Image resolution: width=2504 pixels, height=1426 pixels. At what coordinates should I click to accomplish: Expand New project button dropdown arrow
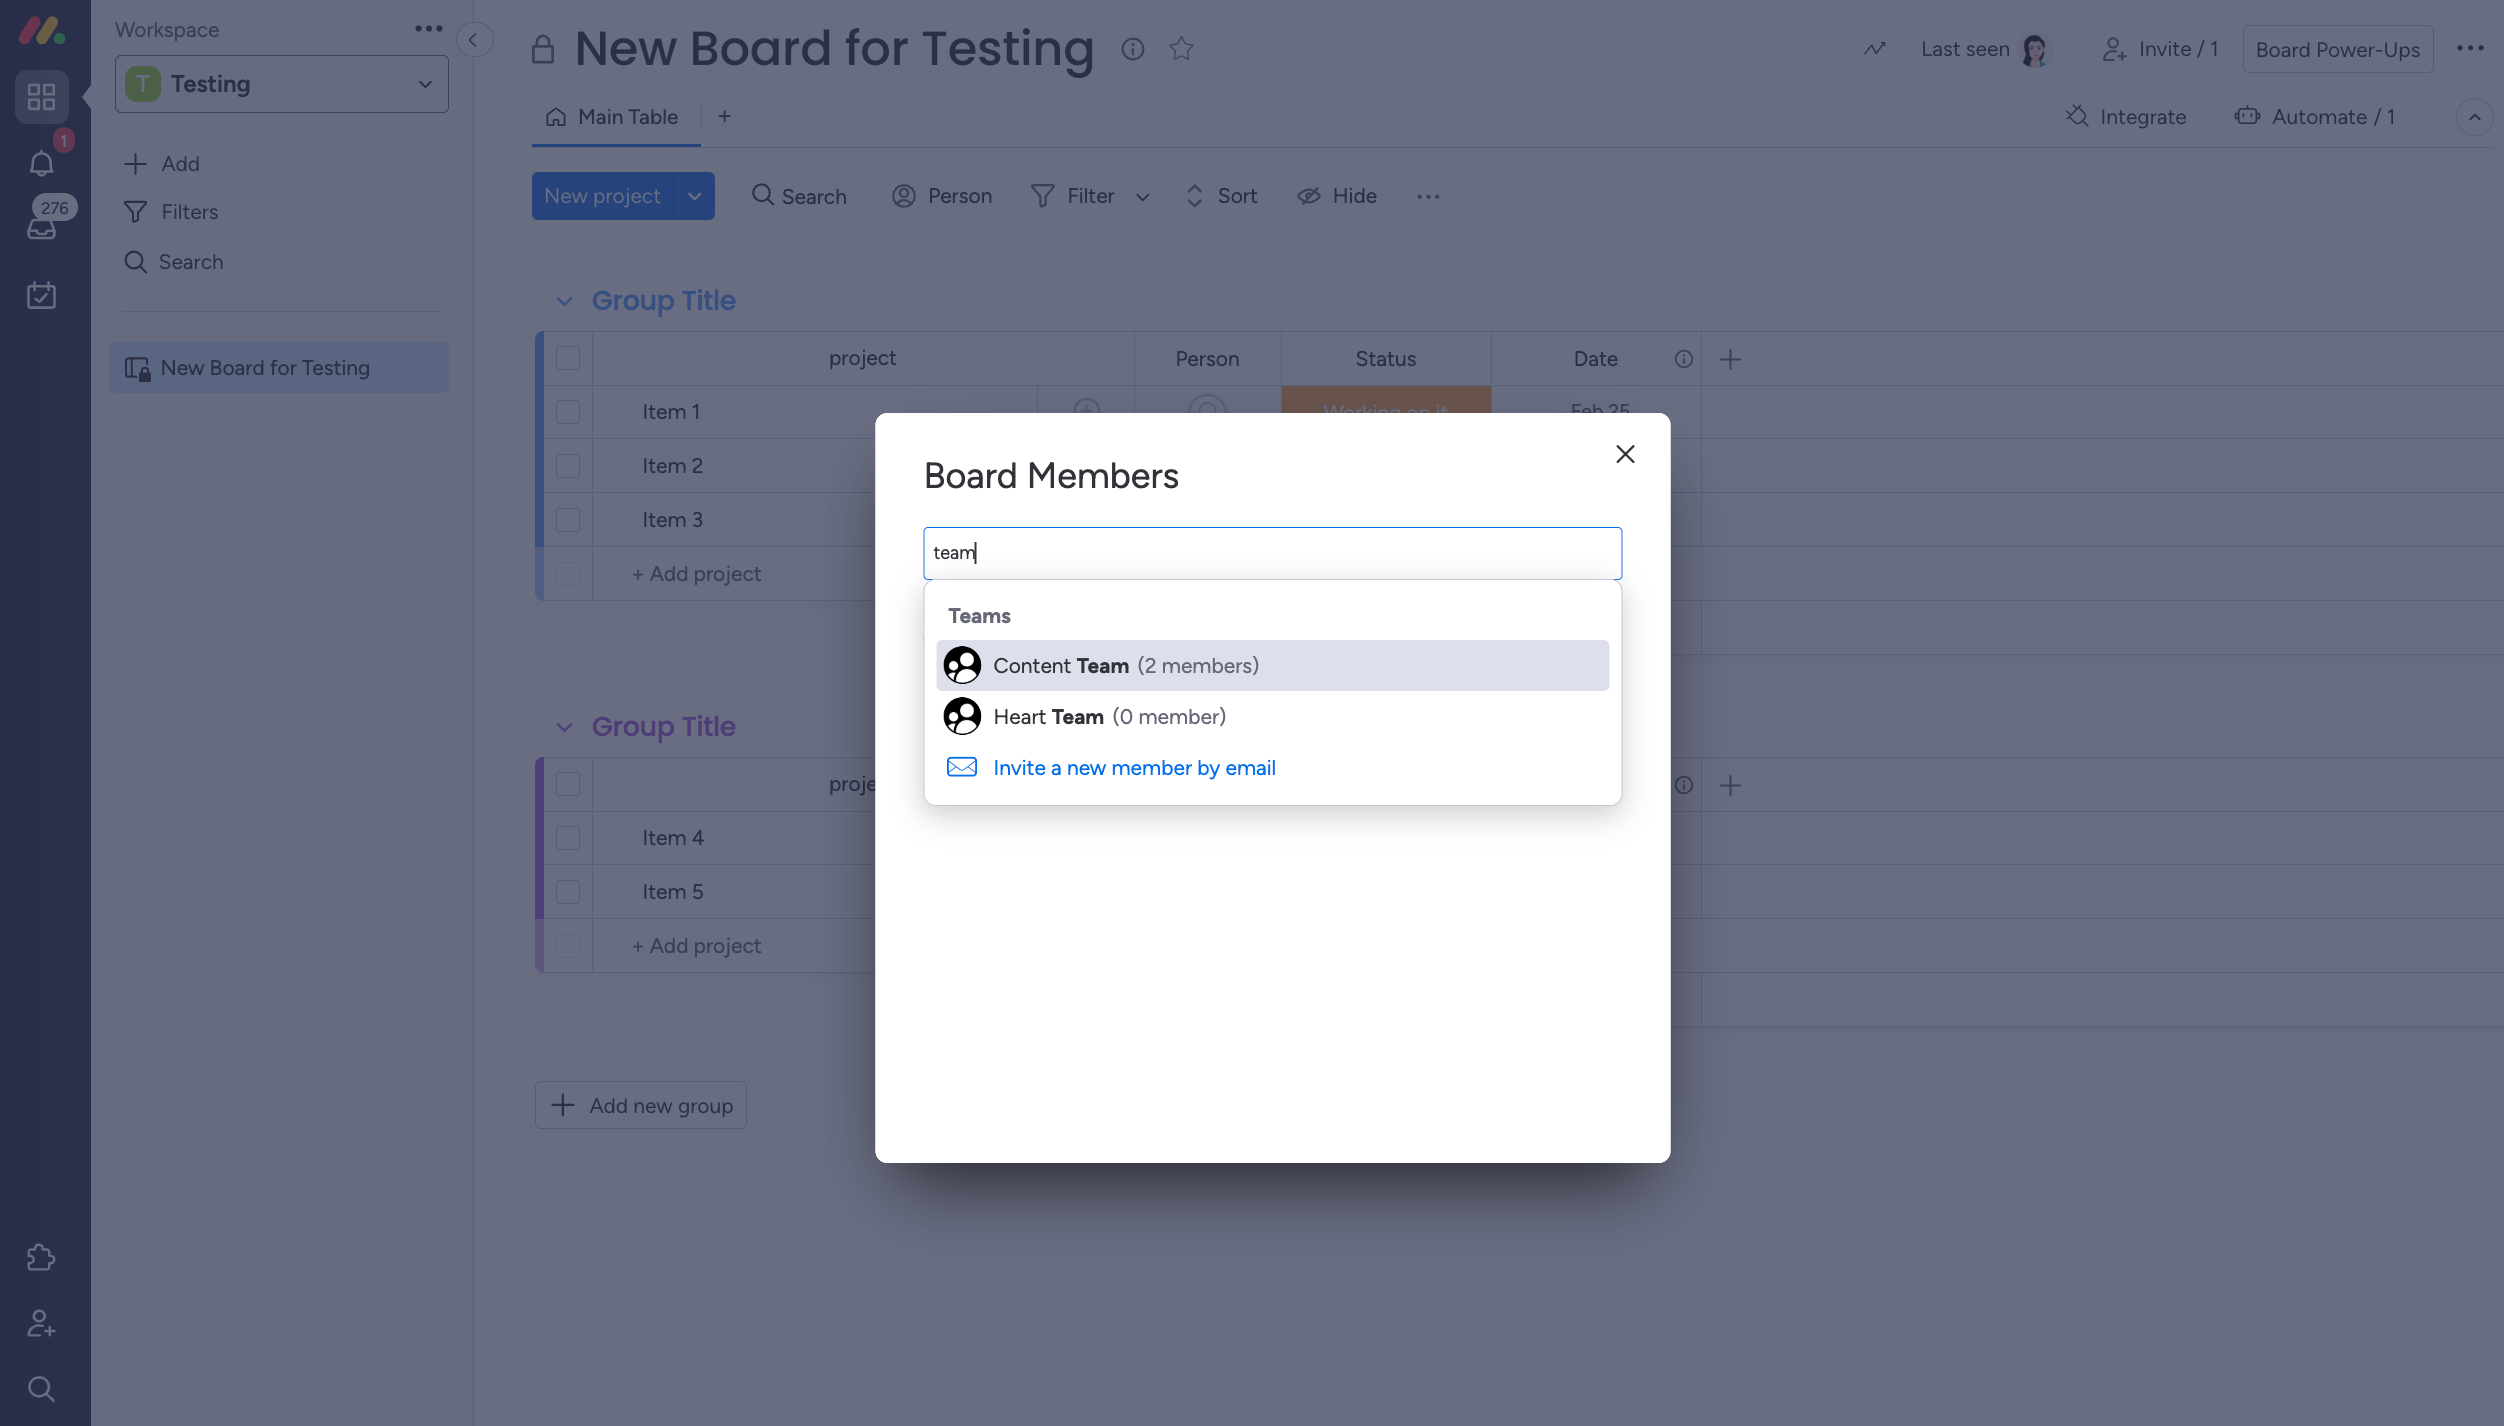click(x=695, y=196)
